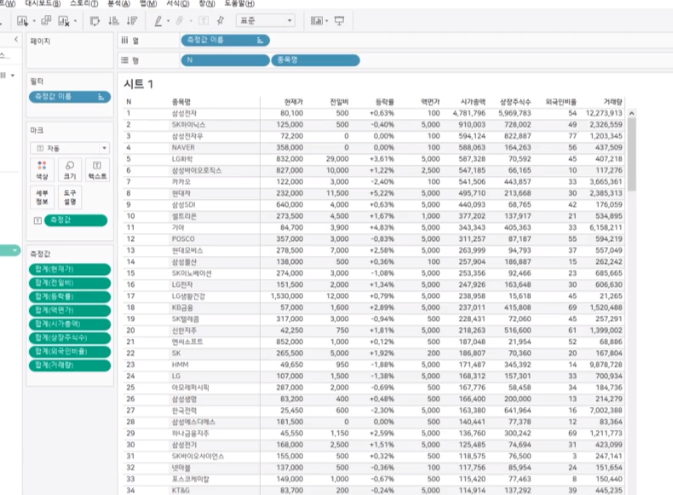
Task: Click the 거래량 column header
Action: click(613, 102)
